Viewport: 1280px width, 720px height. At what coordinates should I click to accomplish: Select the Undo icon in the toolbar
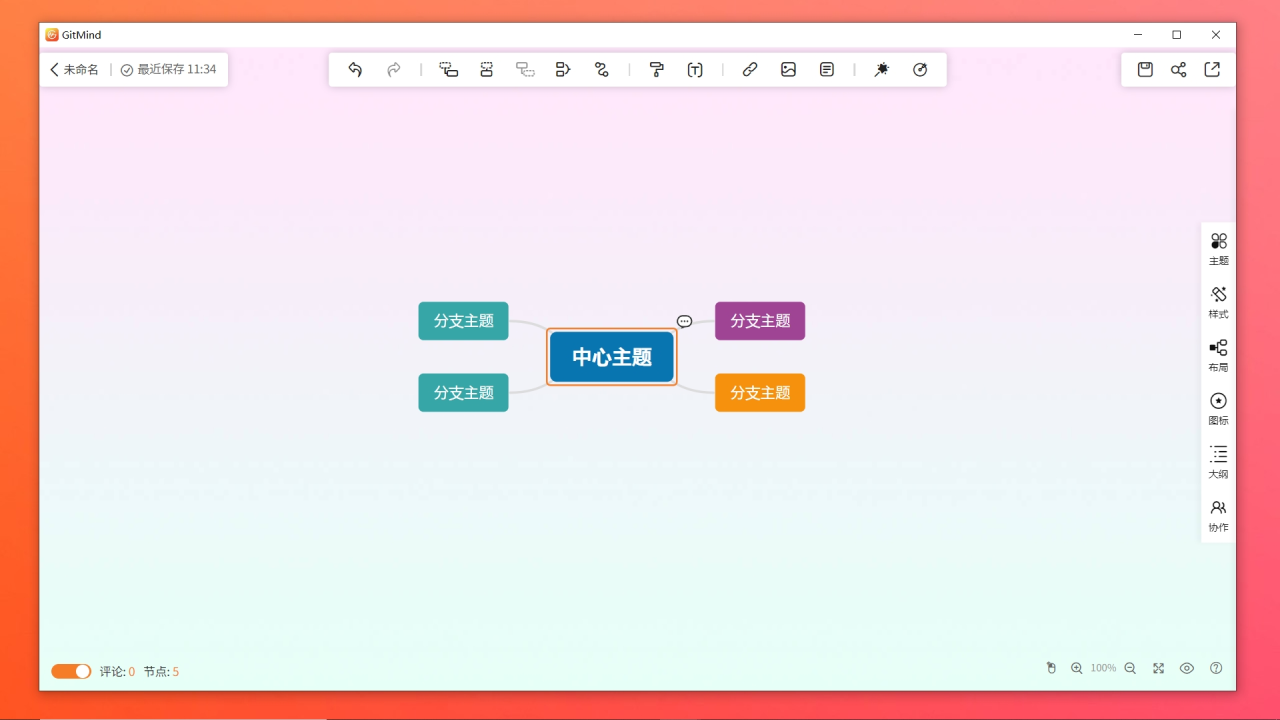point(355,69)
